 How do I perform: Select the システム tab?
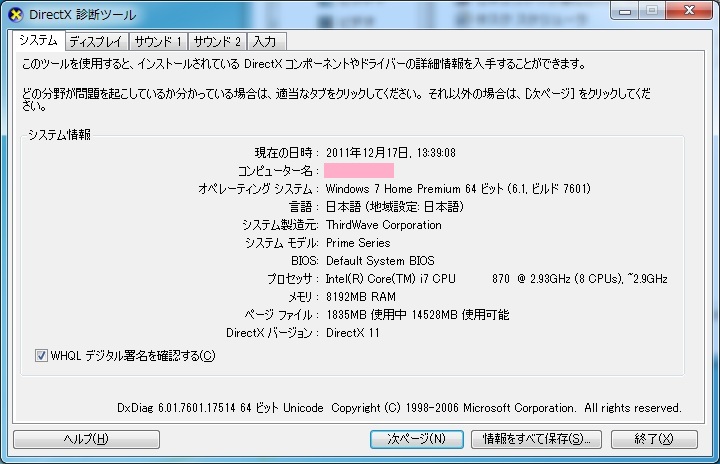click(x=38, y=41)
